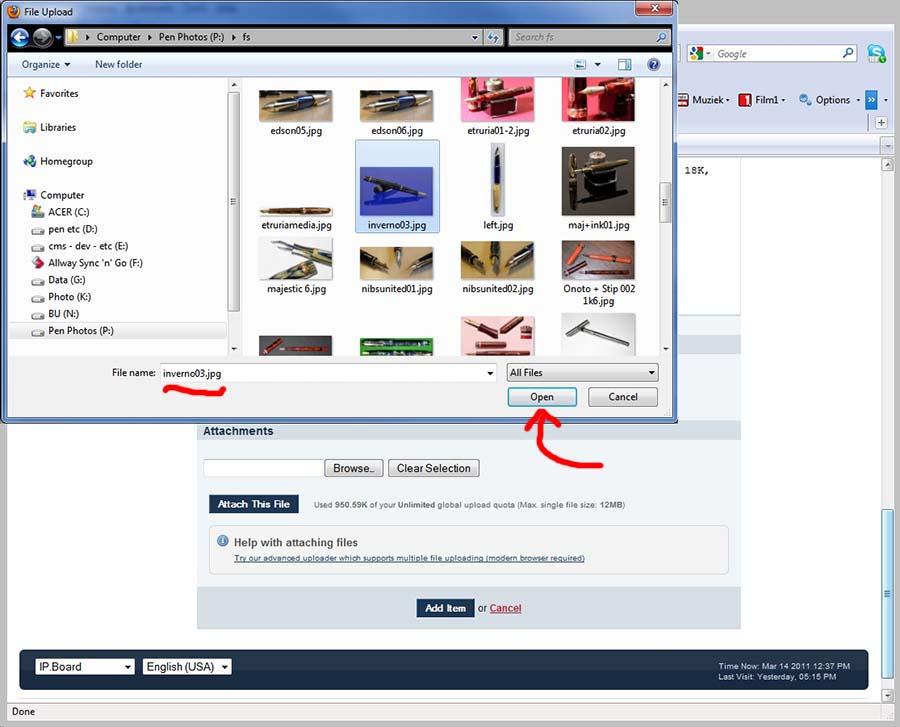900x727 pixels.
Task: Click the Open button
Action: 542,397
